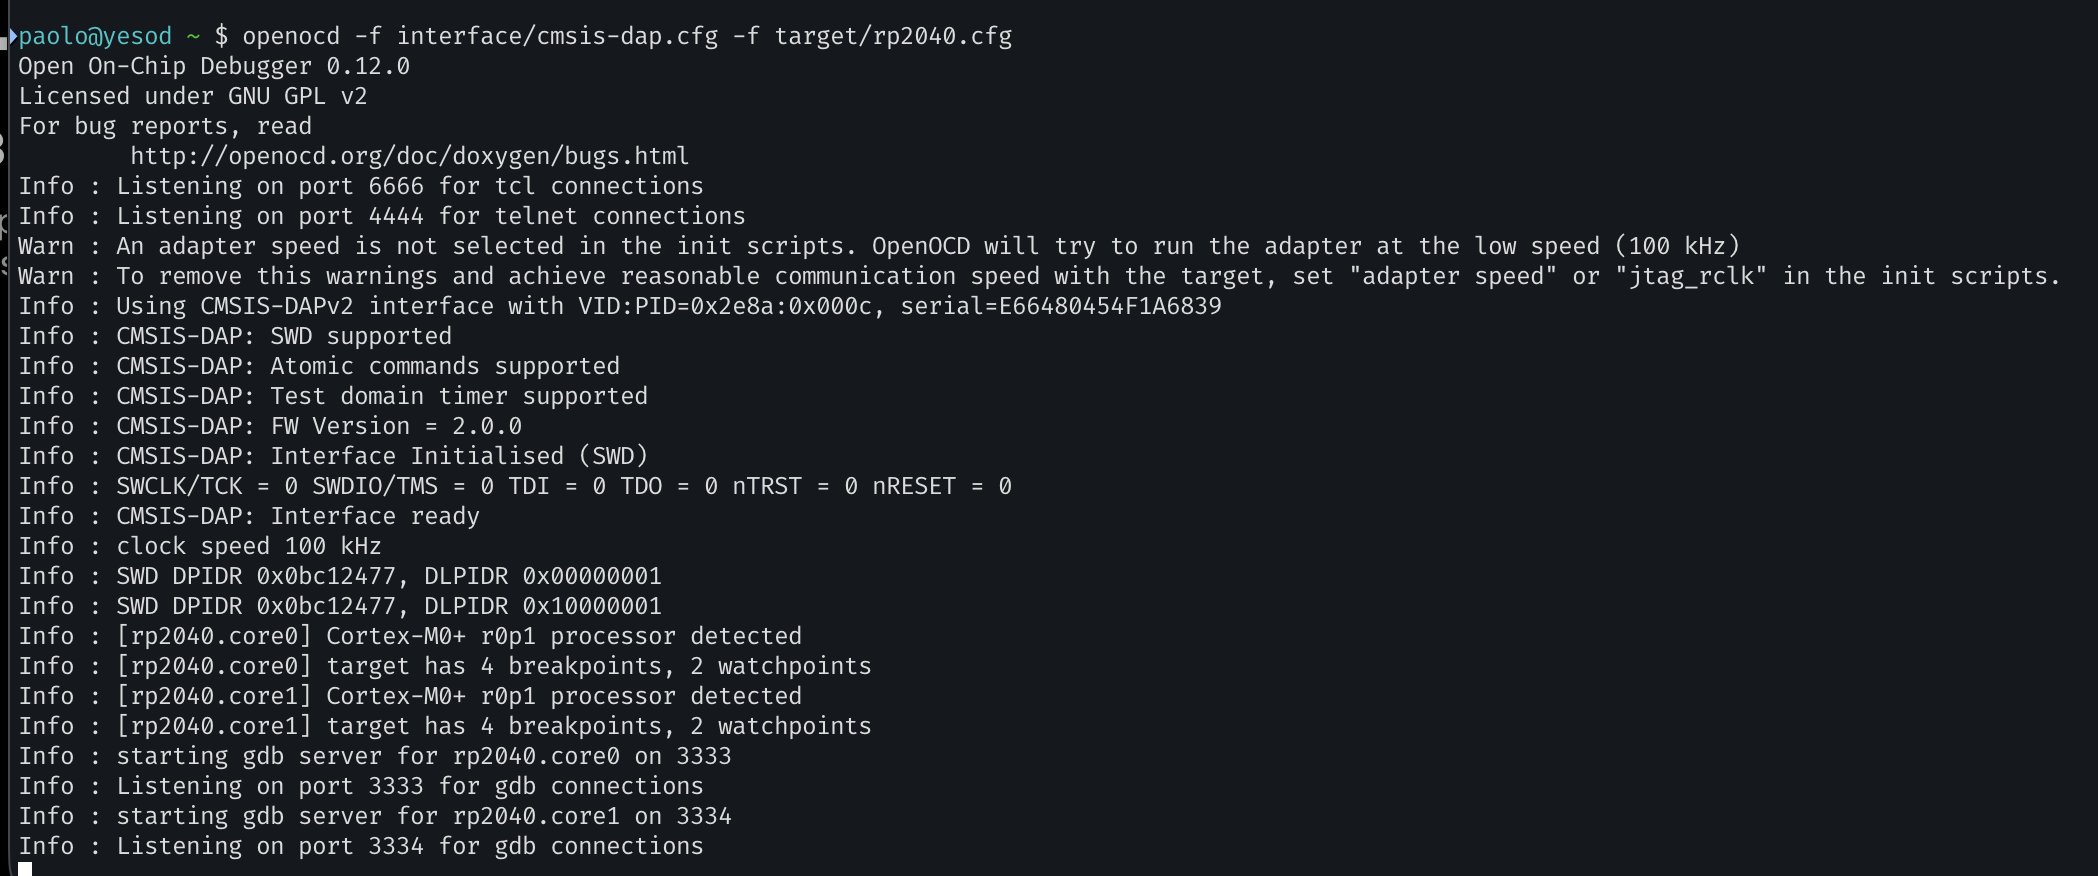Click the block cursor below the output

25,869
